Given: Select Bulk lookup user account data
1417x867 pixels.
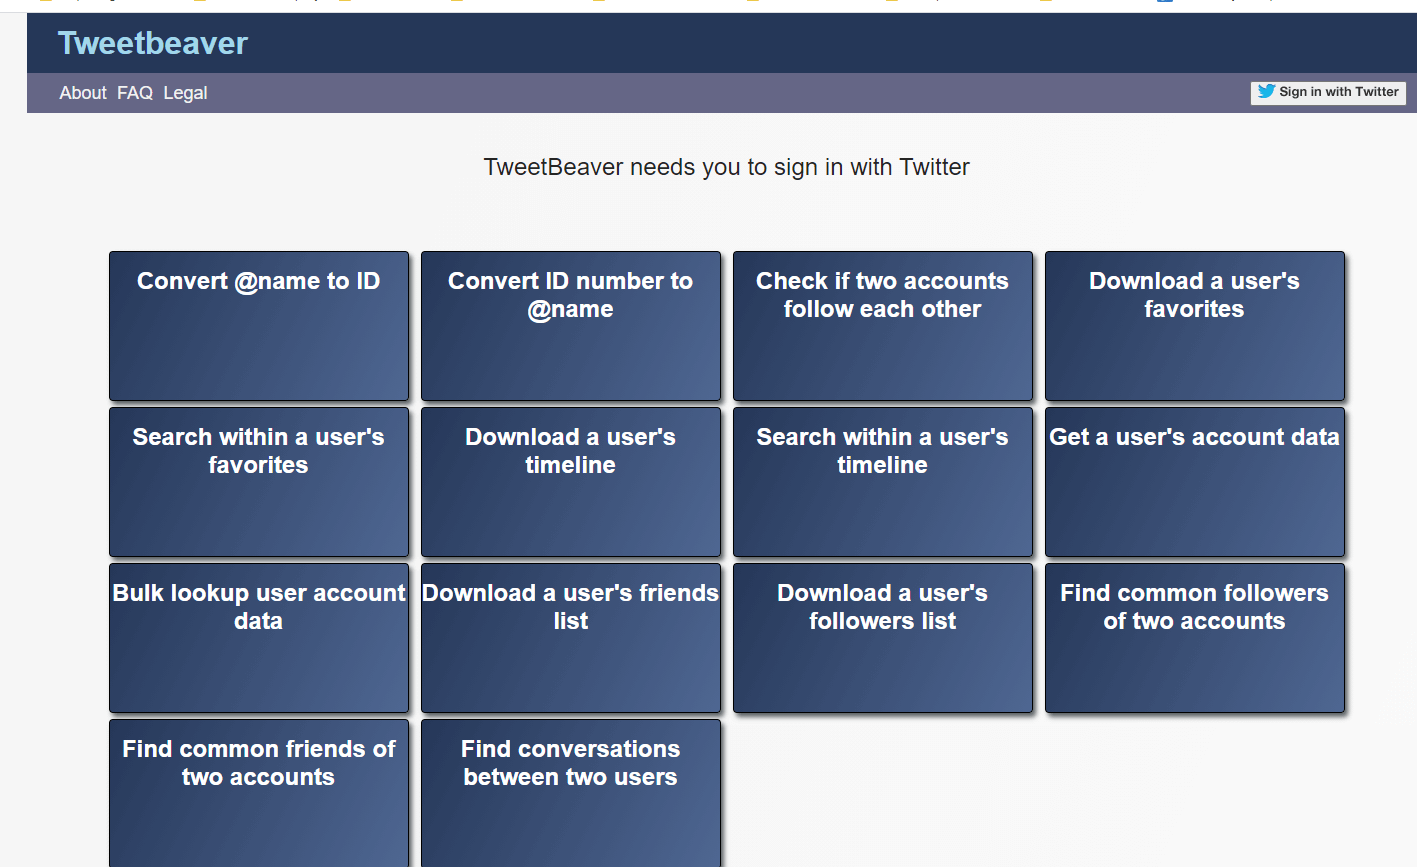Looking at the screenshot, I should click(259, 638).
